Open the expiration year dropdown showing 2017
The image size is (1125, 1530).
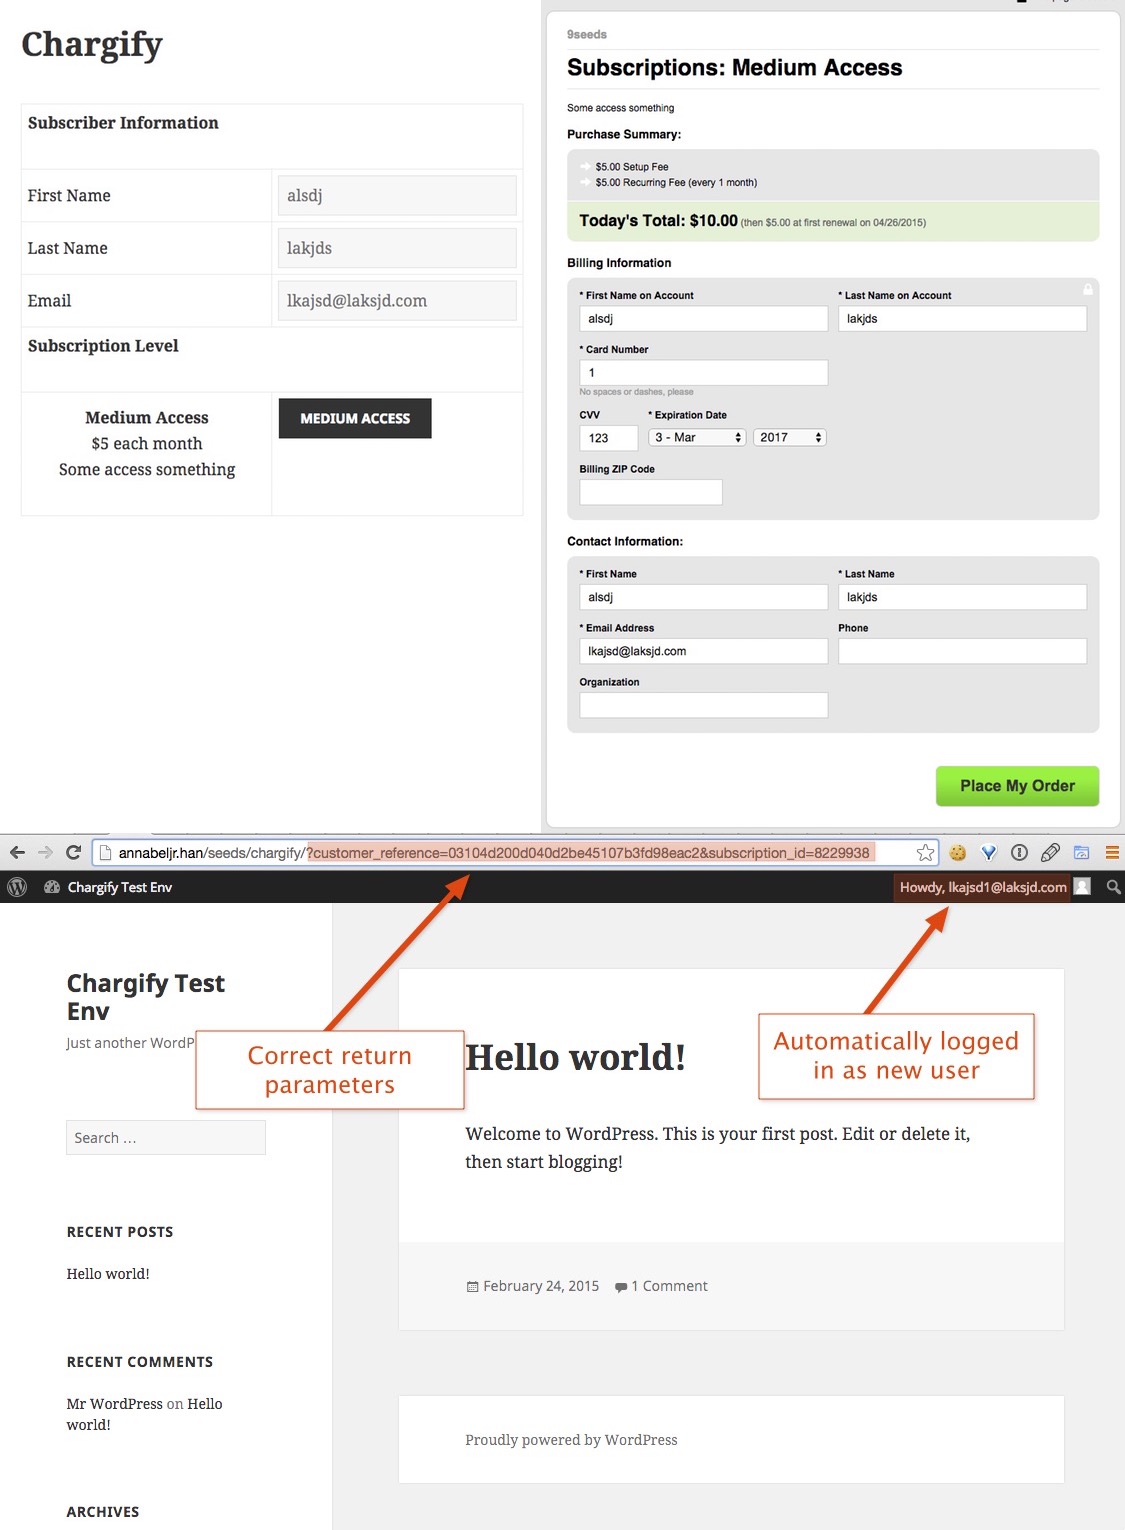(790, 437)
